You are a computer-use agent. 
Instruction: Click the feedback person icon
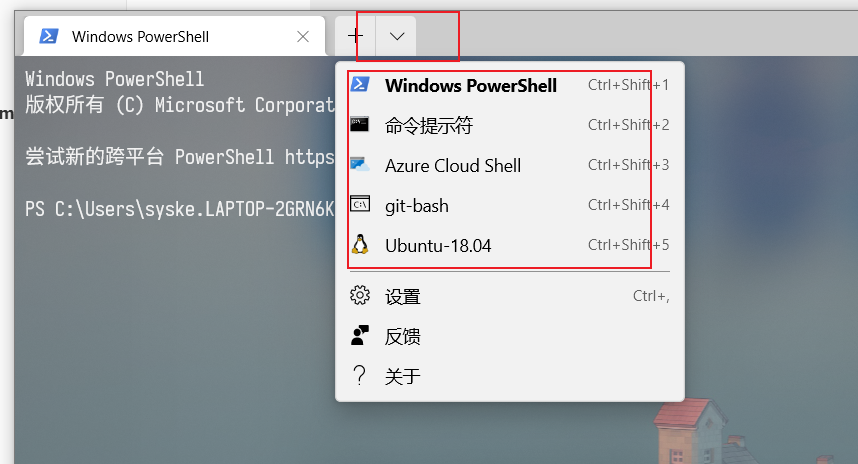(x=360, y=335)
